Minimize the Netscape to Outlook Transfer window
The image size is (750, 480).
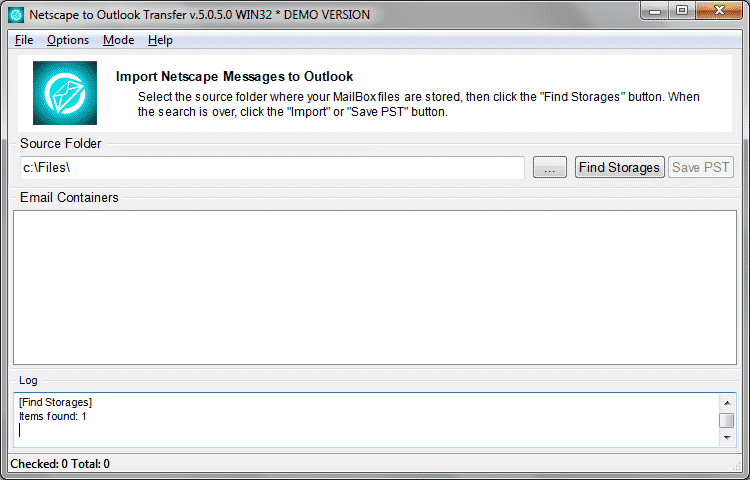tap(655, 11)
